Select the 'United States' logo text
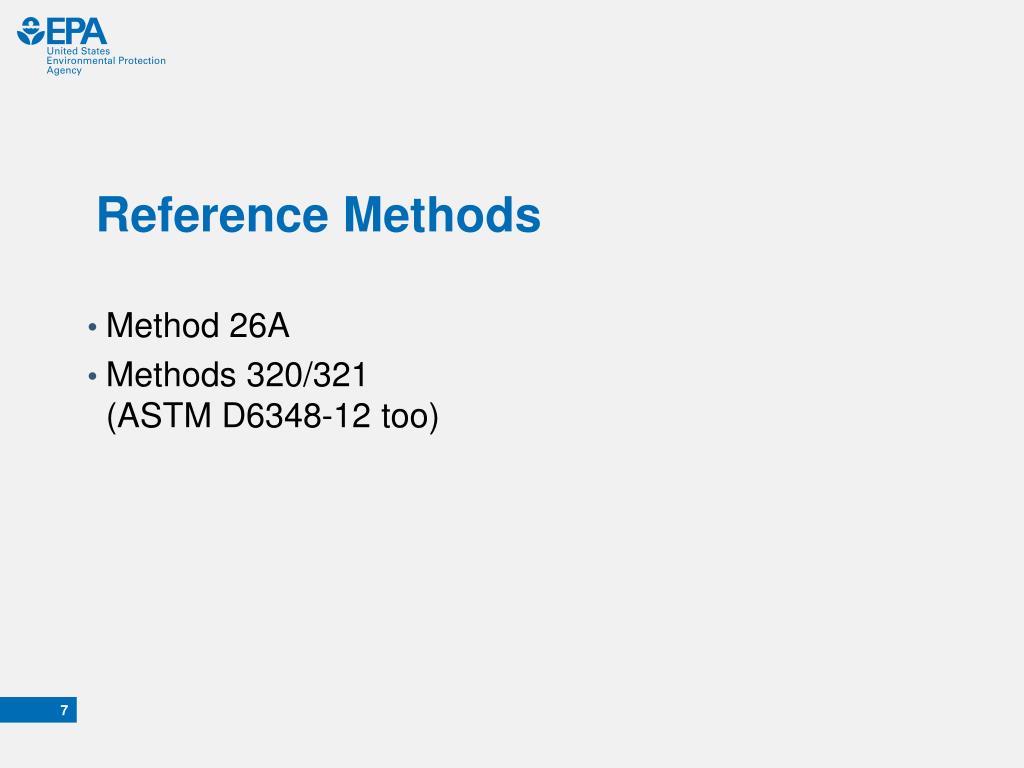Viewport: 1024px width, 768px height. click(x=78, y=51)
